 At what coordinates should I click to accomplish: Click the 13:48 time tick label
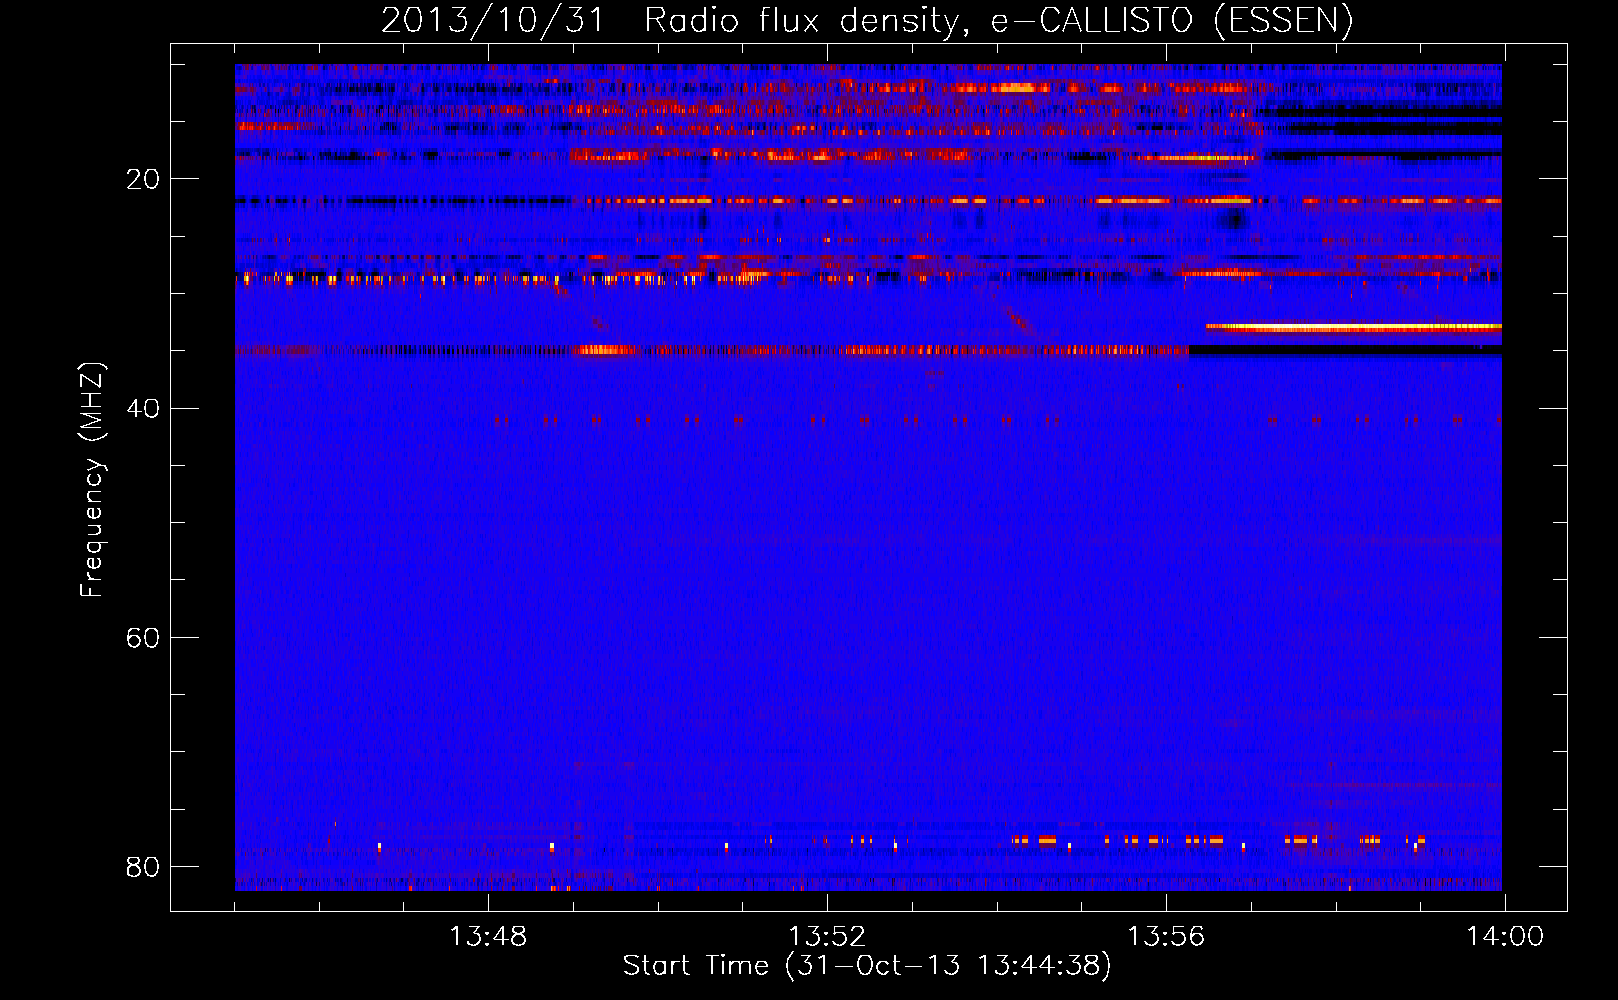pyautogui.click(x=488, y=937)
